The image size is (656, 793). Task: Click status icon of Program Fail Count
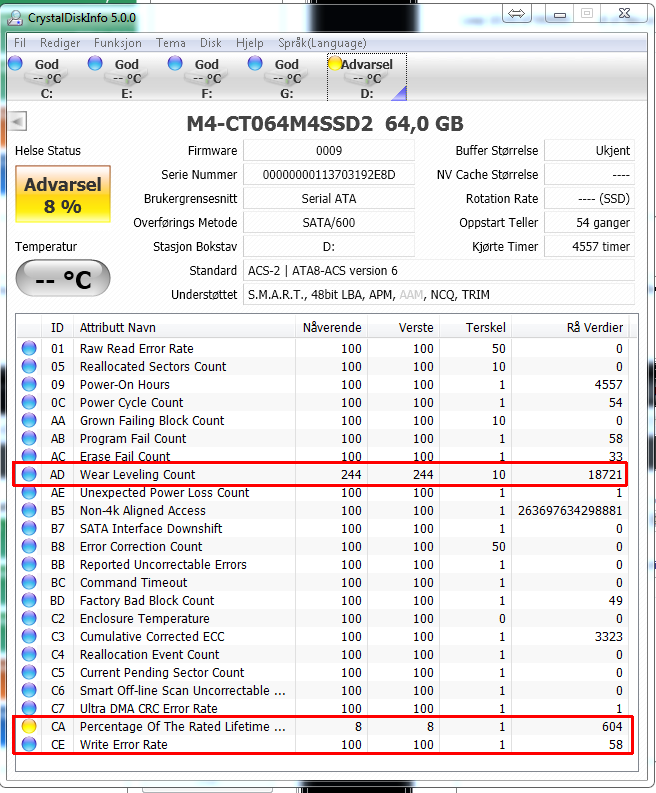(29, 438)
